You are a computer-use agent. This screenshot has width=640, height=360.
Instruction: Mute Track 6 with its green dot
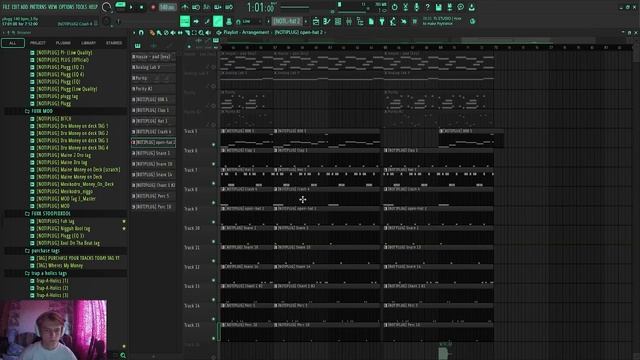[213, 164]
